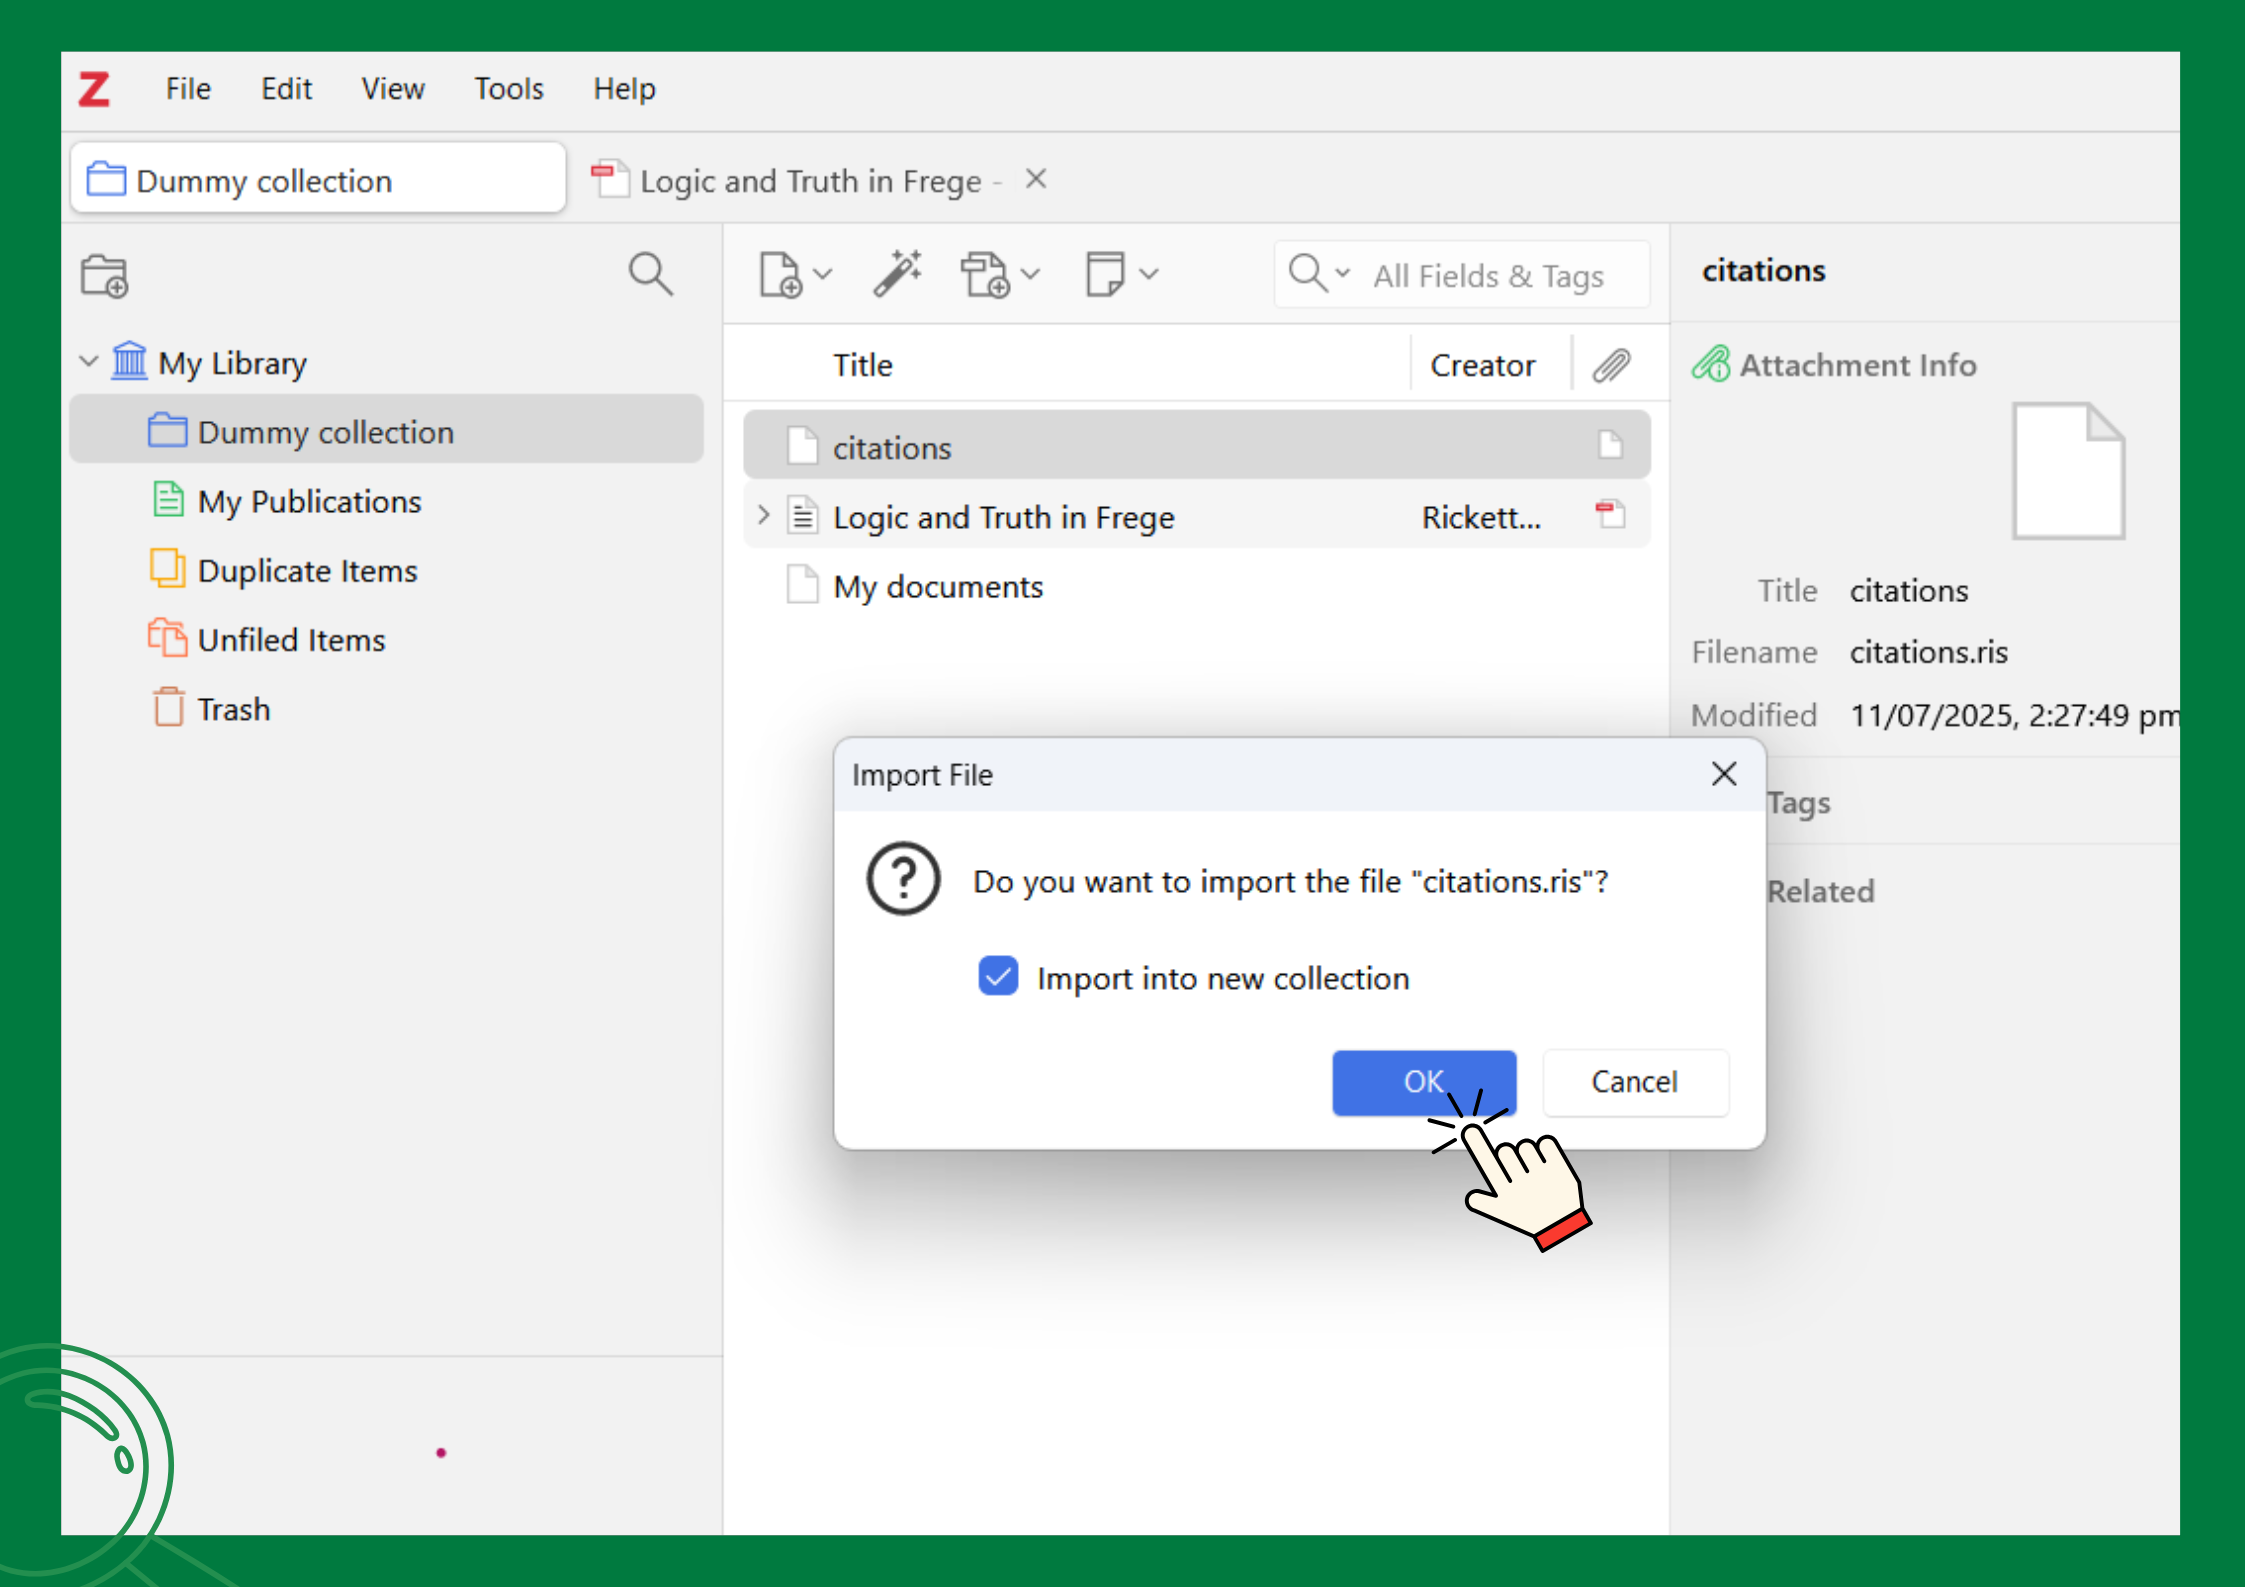Click the Unfiled Items icon
This screenshot has height=1587, width=2245.
(x=167, y=637)
